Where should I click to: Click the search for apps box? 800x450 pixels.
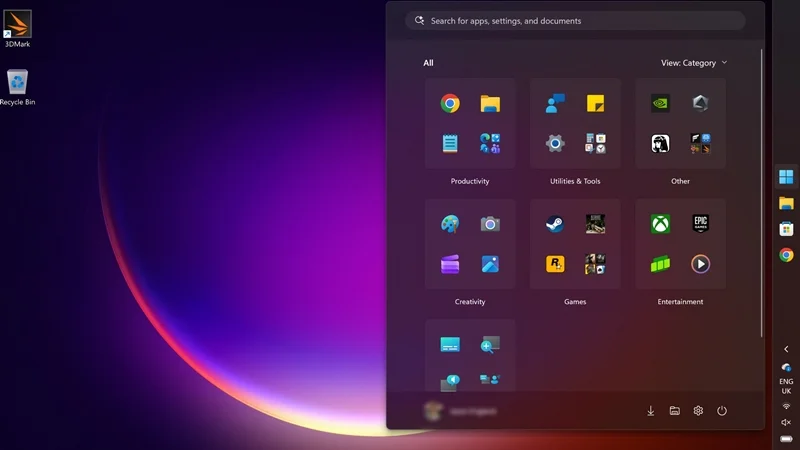(x=575, y=21)
